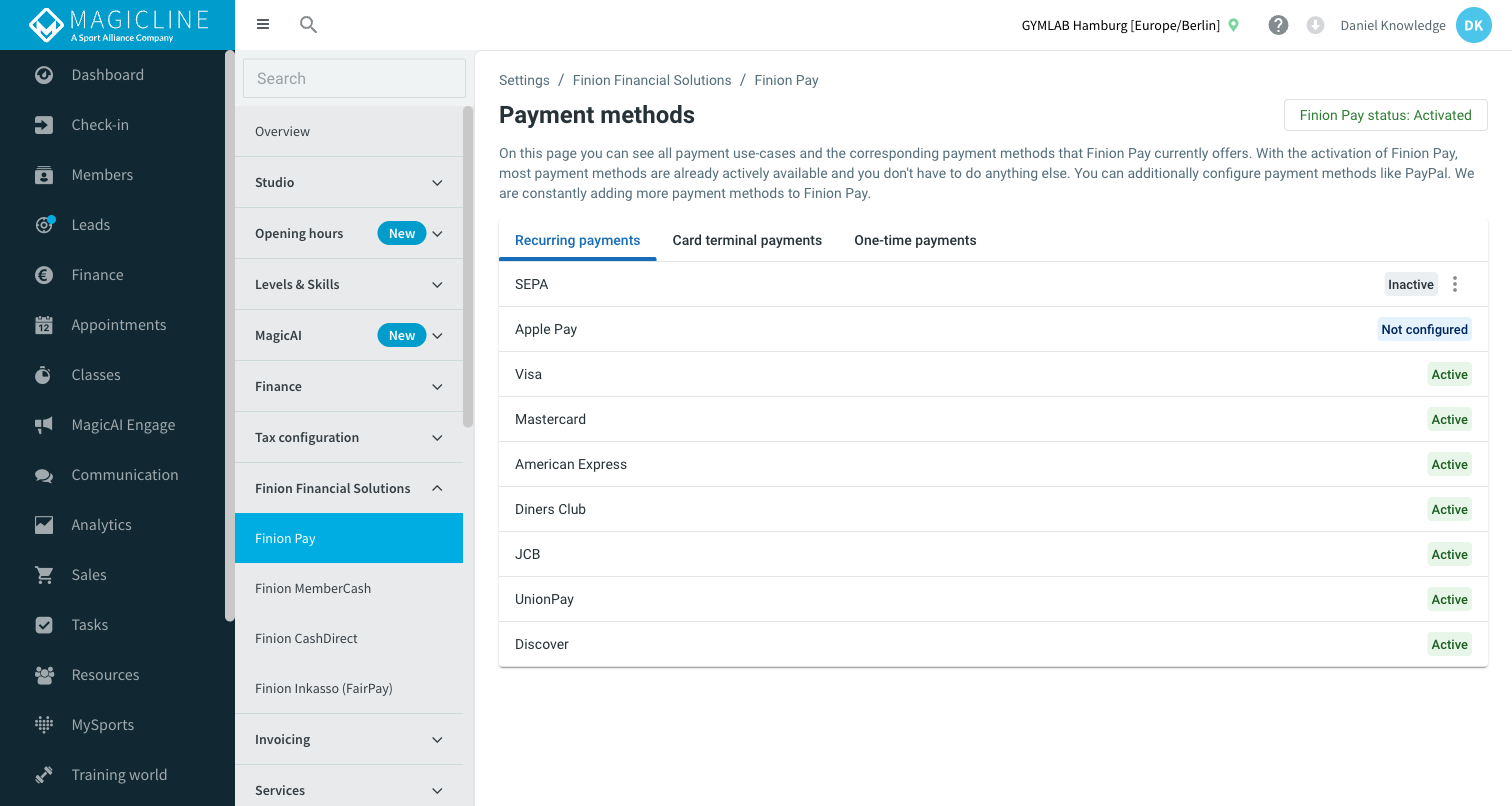Click the Finance euro icon

pos(44,275)
